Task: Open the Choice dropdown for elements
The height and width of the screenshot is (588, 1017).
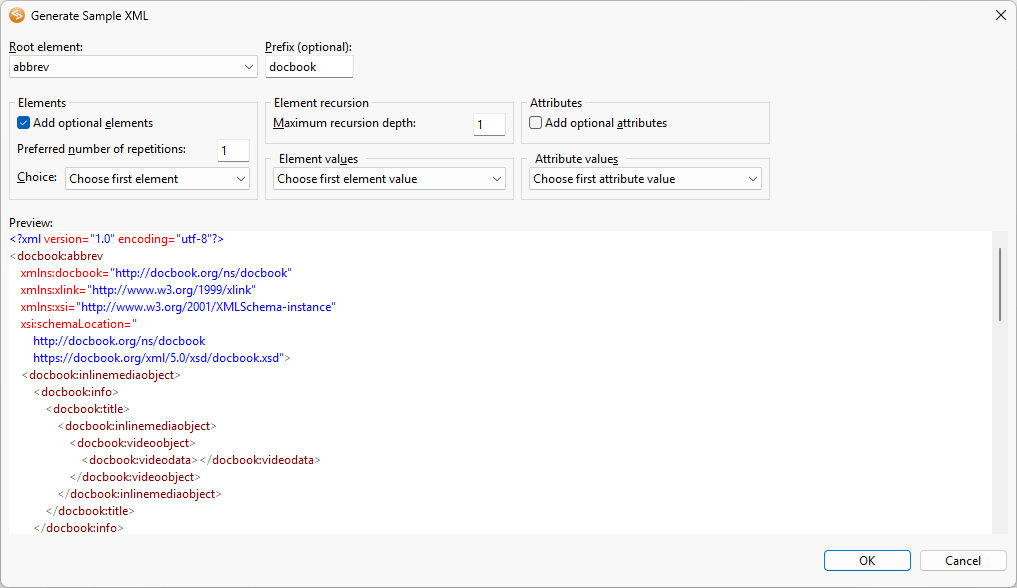Action: 158,179
